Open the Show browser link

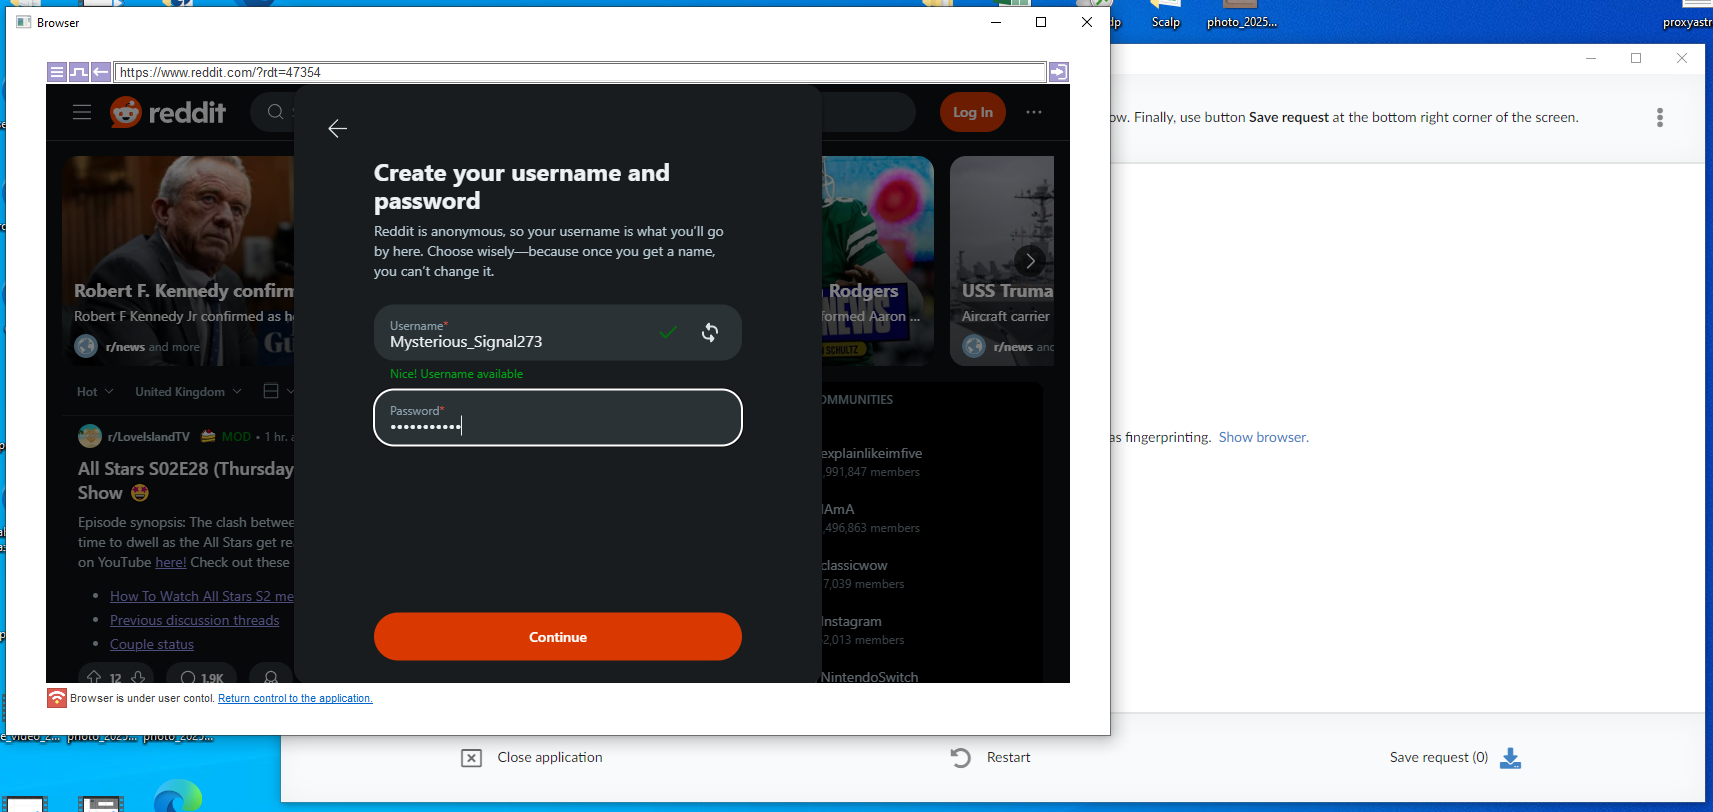(1262, 437)
